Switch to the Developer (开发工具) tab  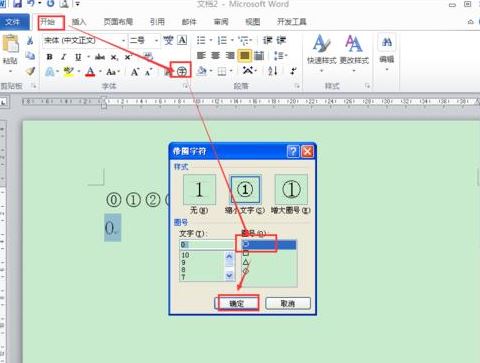292,22
